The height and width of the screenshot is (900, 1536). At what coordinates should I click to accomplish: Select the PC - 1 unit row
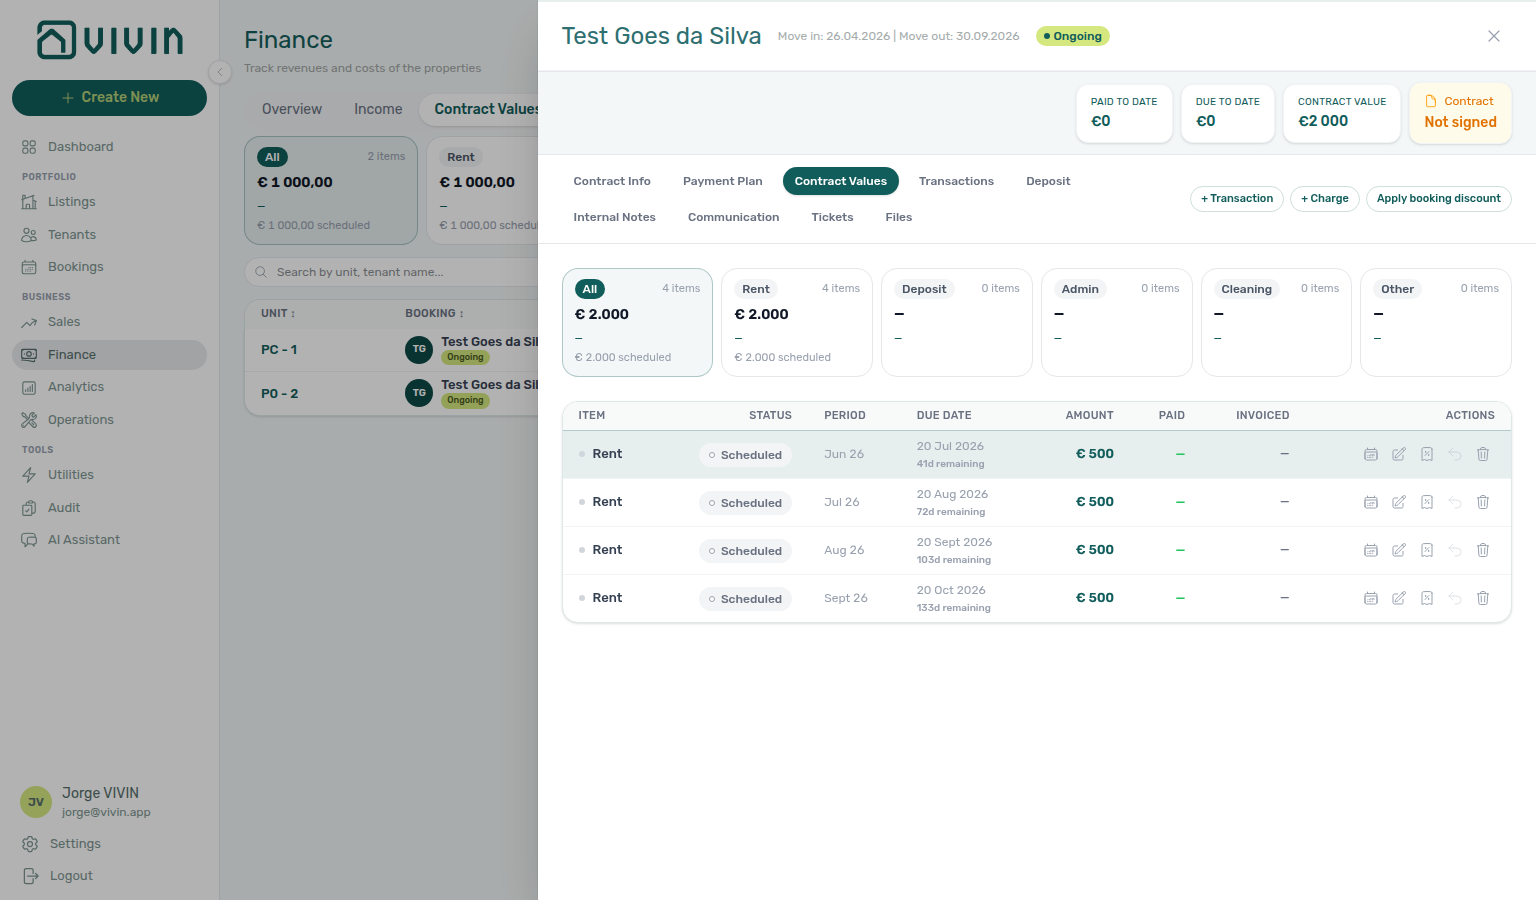tap(392, 350)
